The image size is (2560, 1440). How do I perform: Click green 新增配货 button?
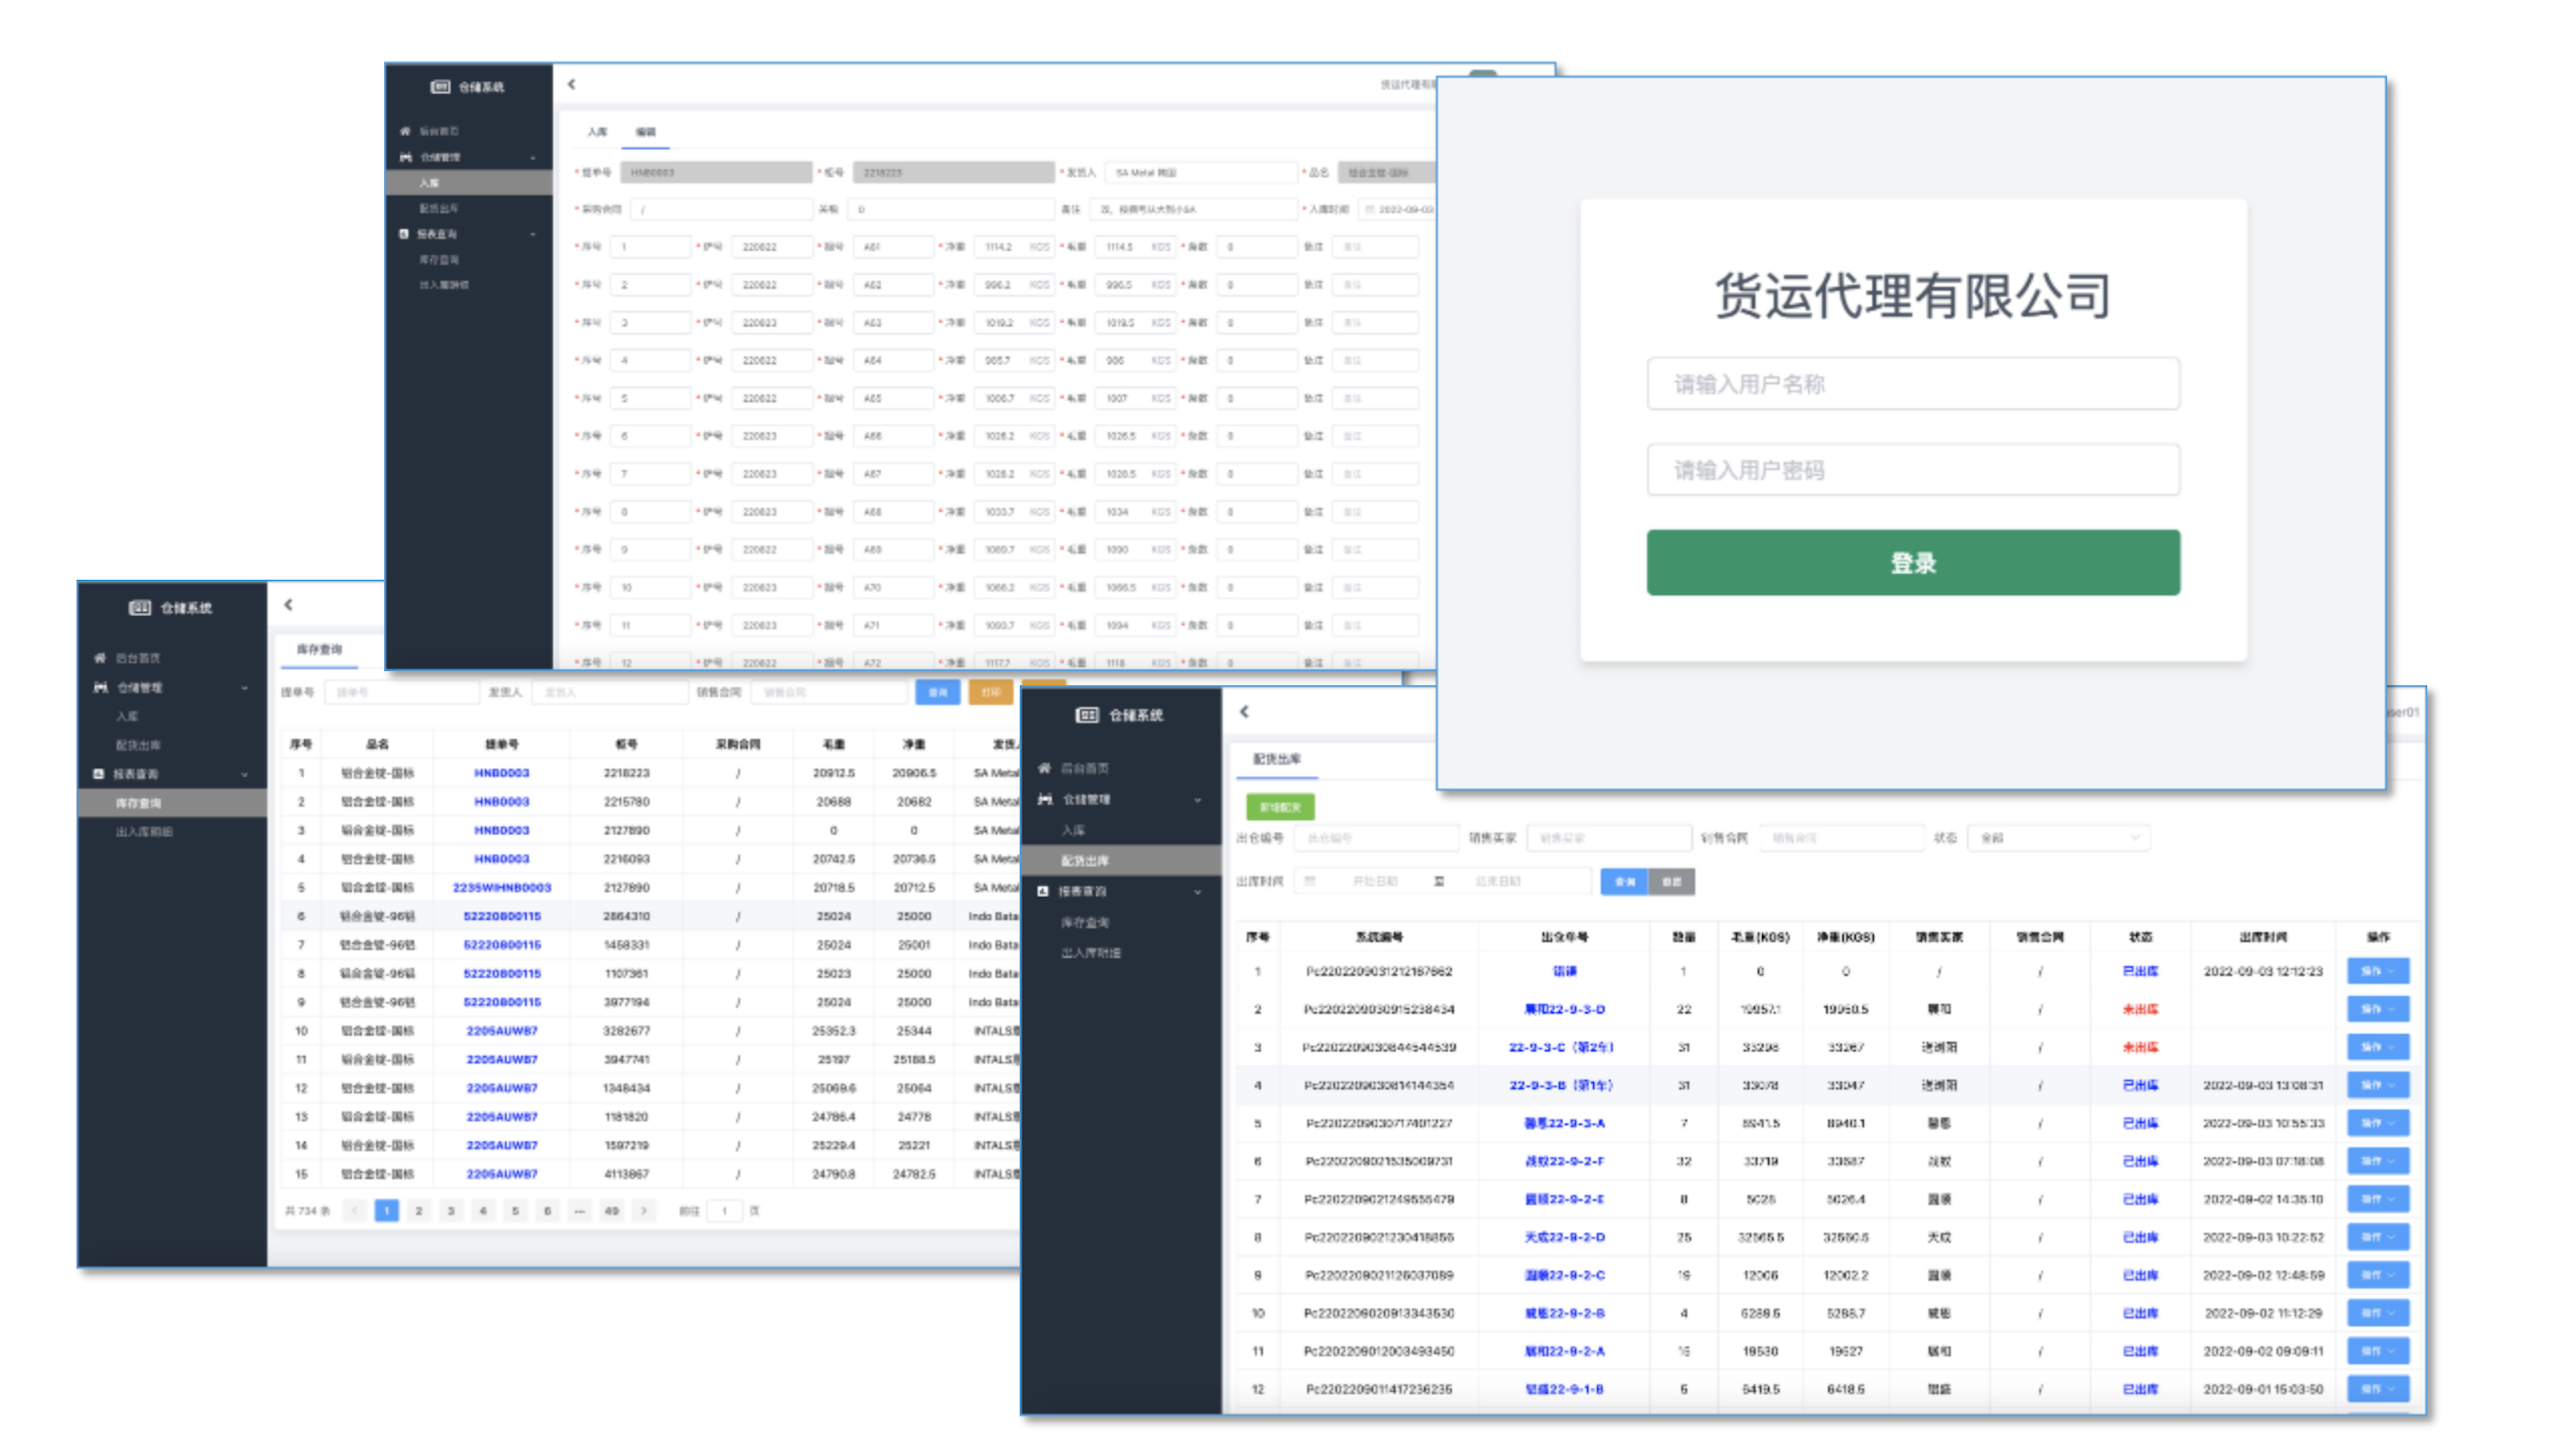coord(1280,807)
